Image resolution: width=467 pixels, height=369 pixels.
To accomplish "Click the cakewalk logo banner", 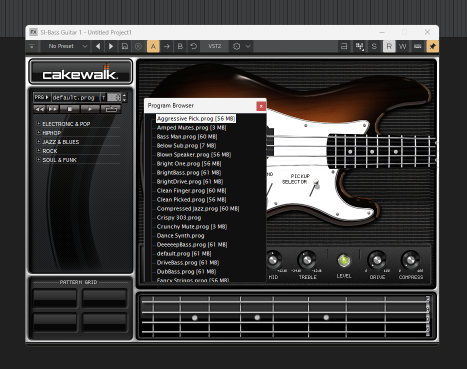I will click(x=80, y=72).
